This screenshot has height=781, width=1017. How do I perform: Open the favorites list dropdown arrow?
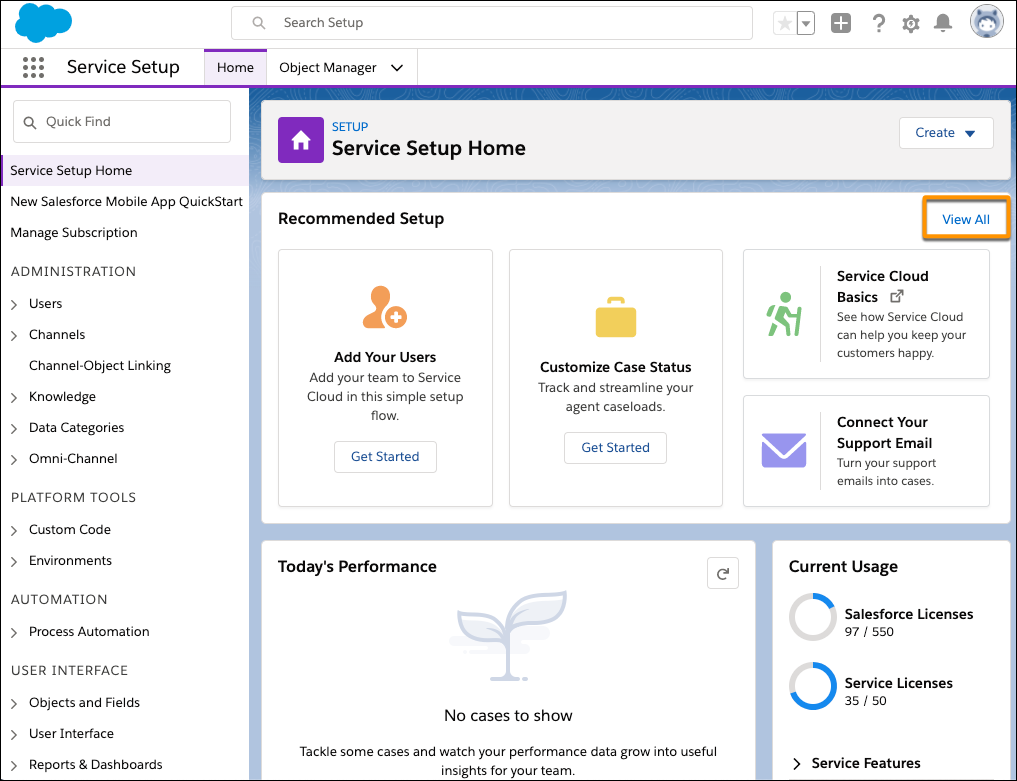tap(806, 24)
